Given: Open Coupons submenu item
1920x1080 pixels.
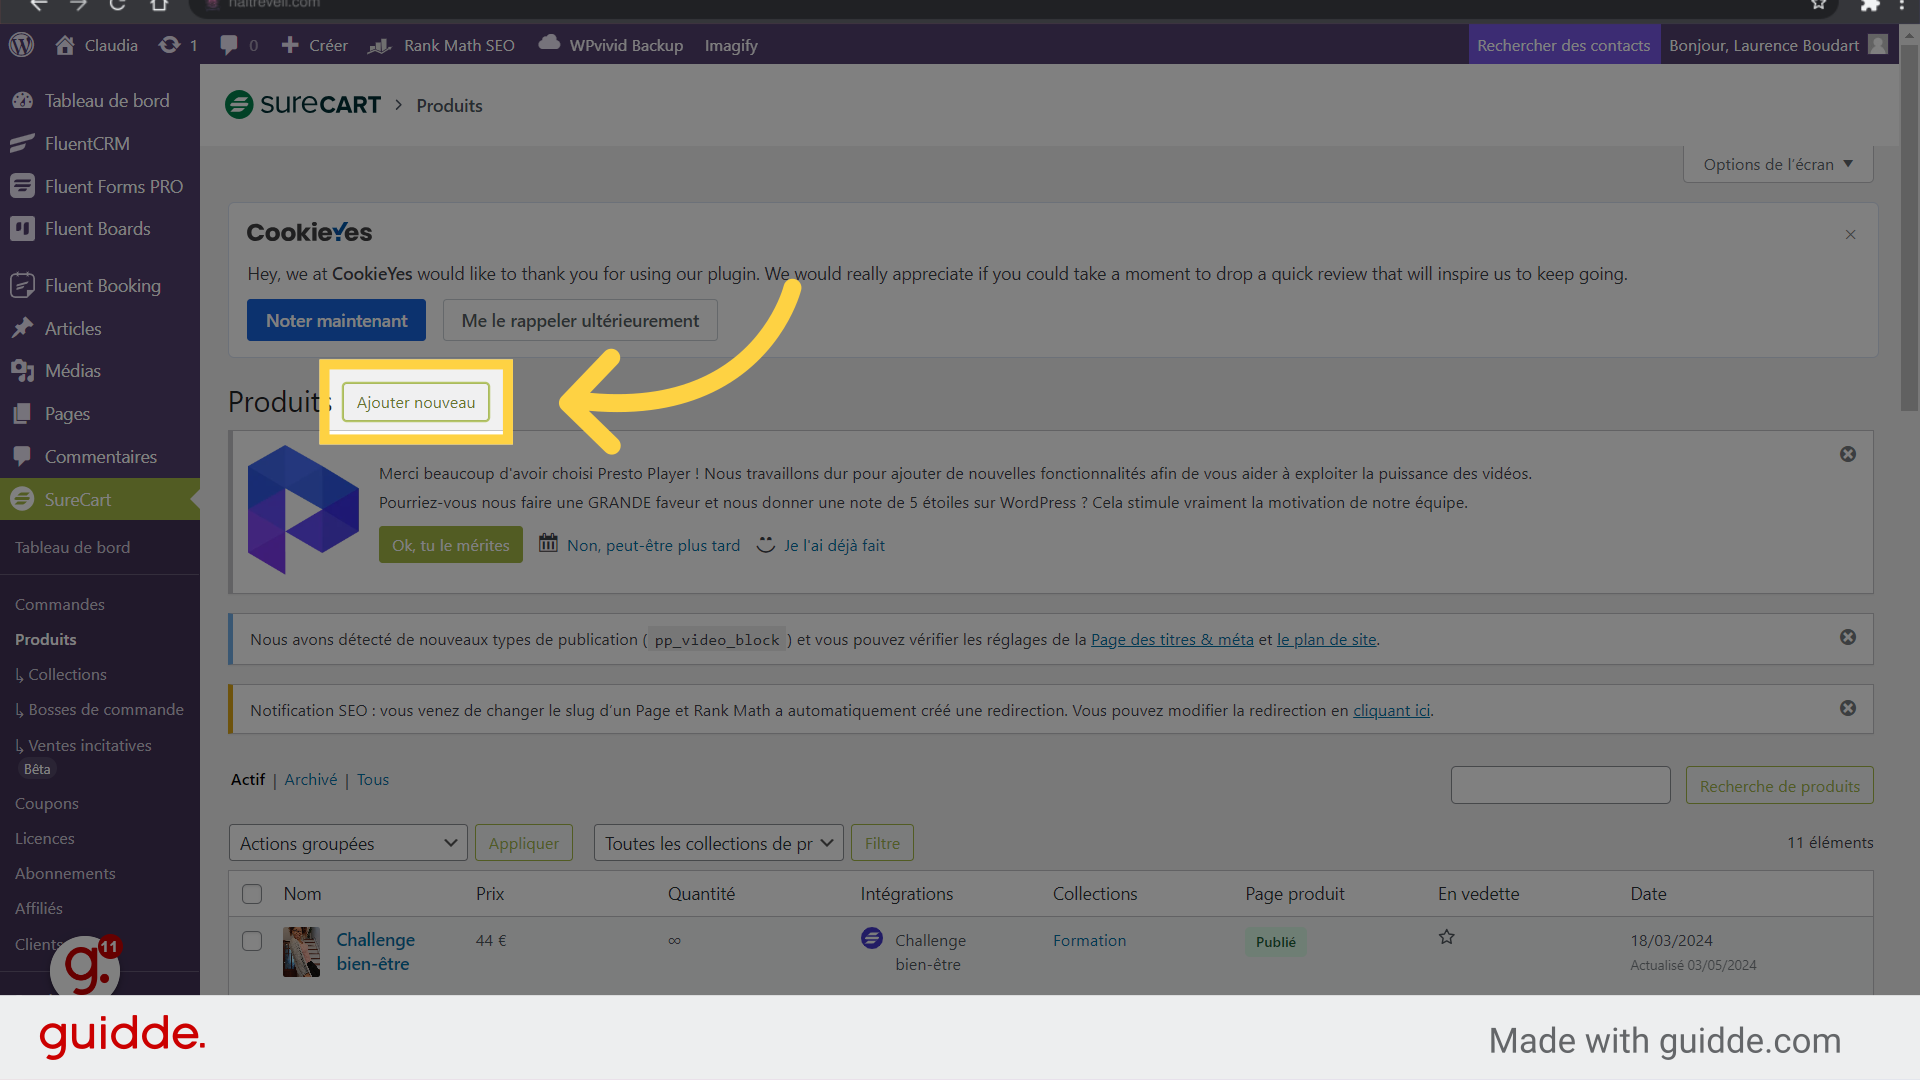Looking at the screenshot, I should click(x=46, y=803).
